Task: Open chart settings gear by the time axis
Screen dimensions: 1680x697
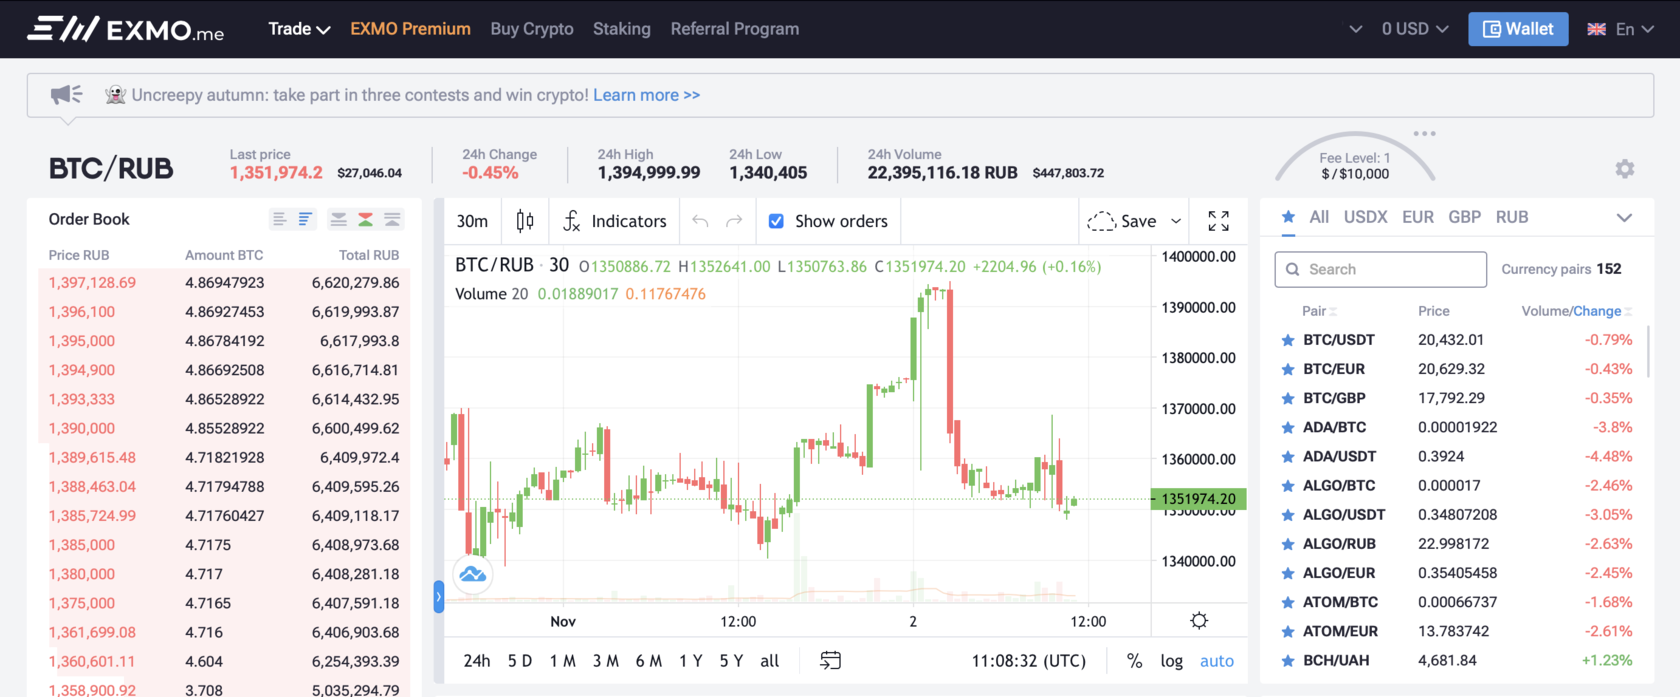Action: coord(1199,621)
